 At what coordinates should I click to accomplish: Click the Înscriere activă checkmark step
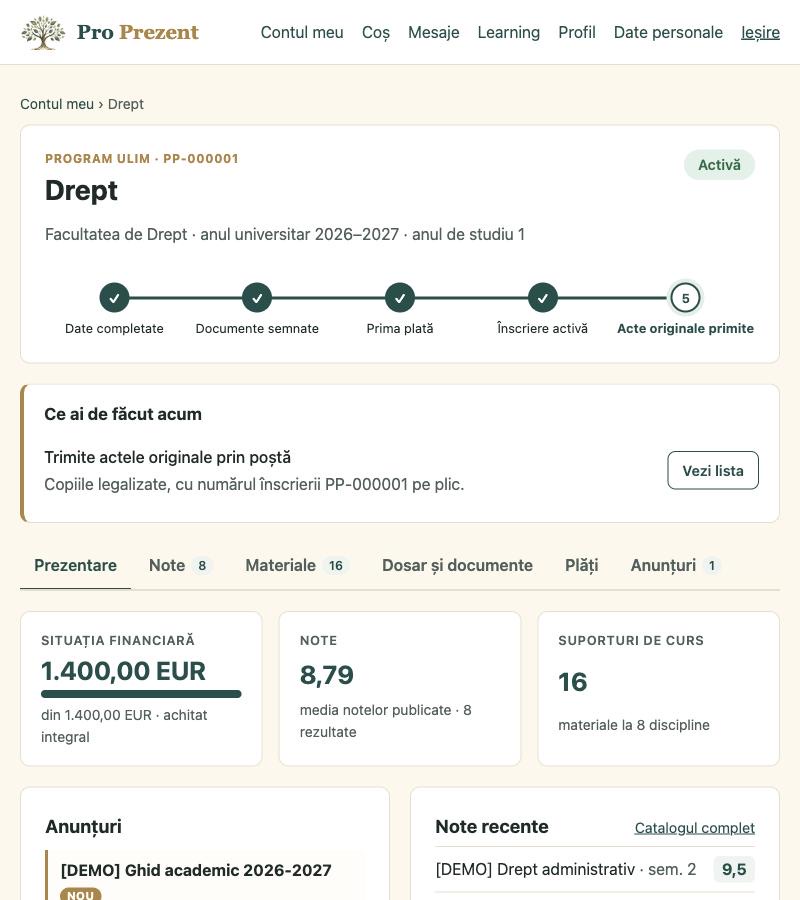pyautogui.click(x=542, y=297)
